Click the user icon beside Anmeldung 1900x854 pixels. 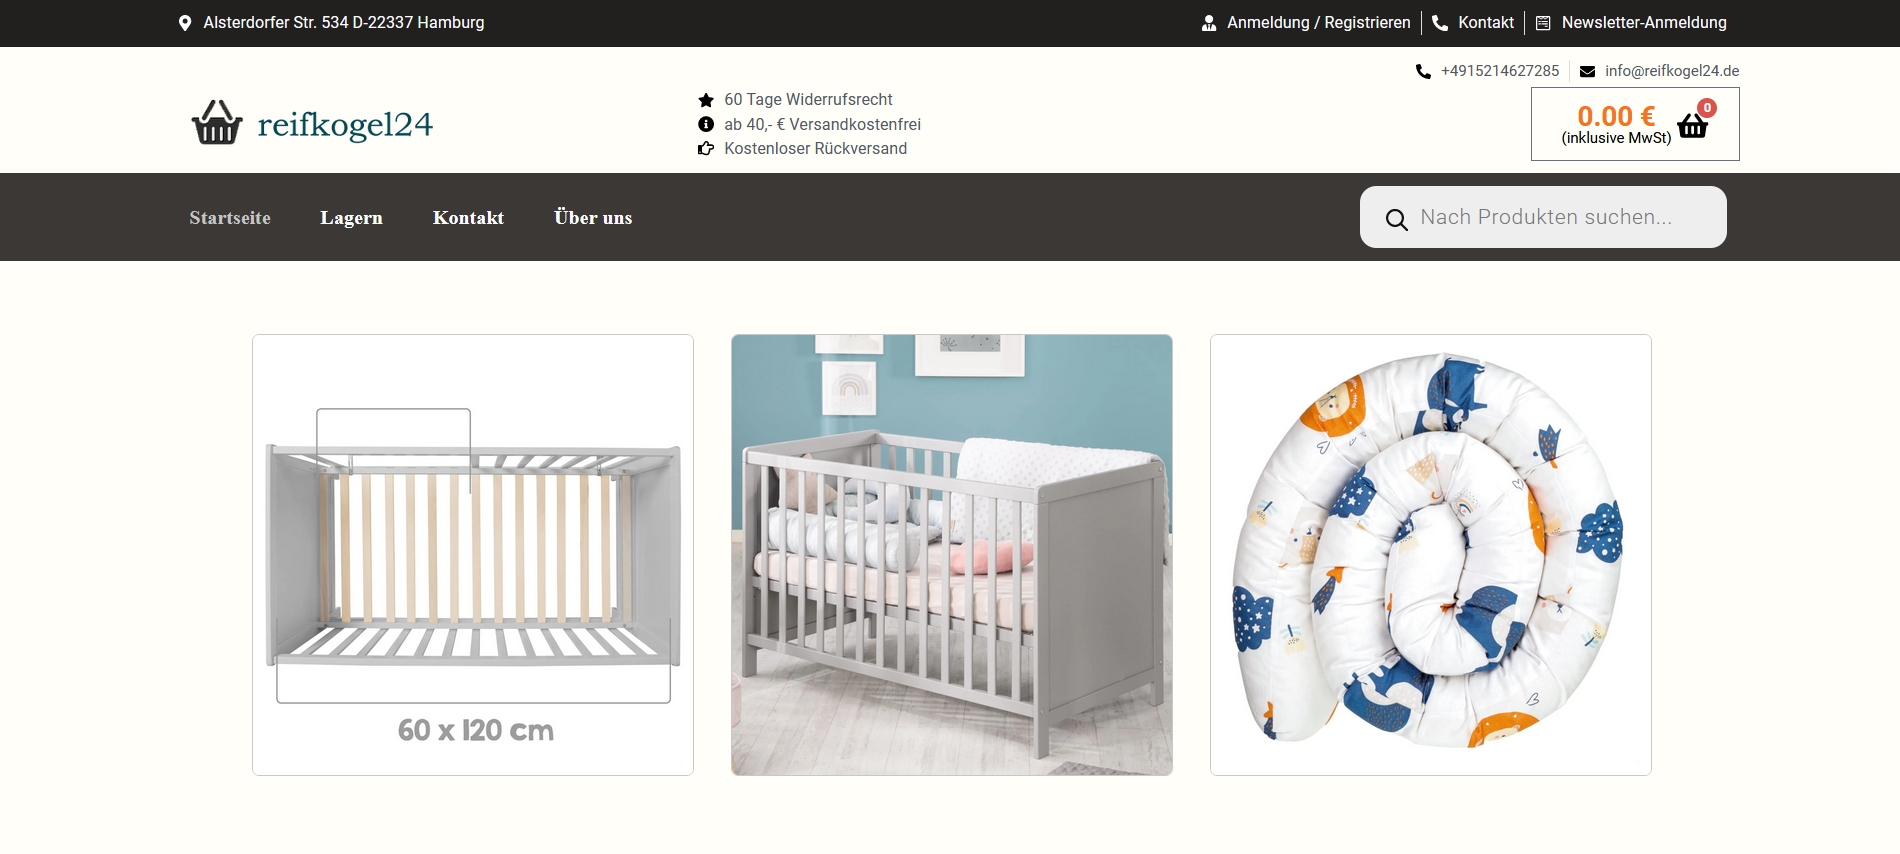pyautogui.click(x=1209, y=23)
